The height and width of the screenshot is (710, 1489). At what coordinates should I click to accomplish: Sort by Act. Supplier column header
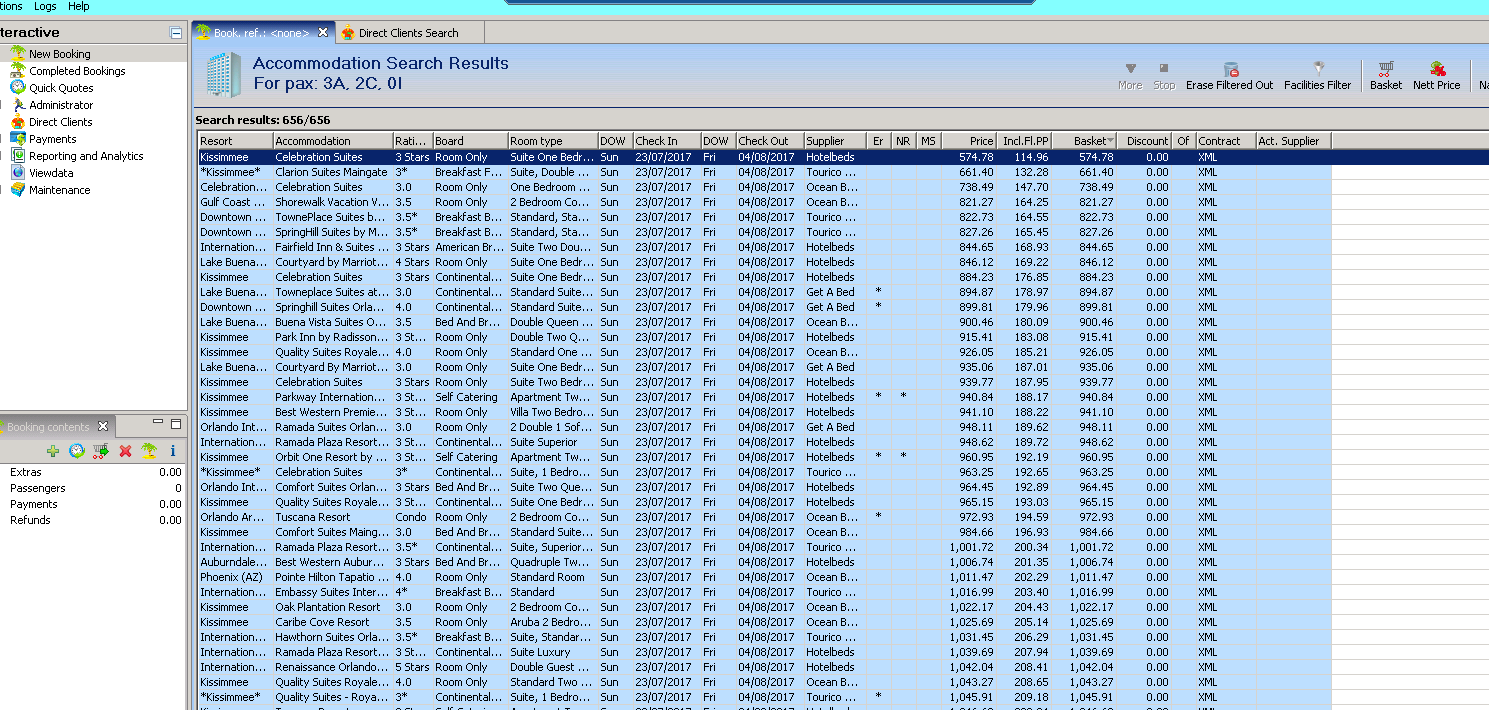tap(1293, 141)
